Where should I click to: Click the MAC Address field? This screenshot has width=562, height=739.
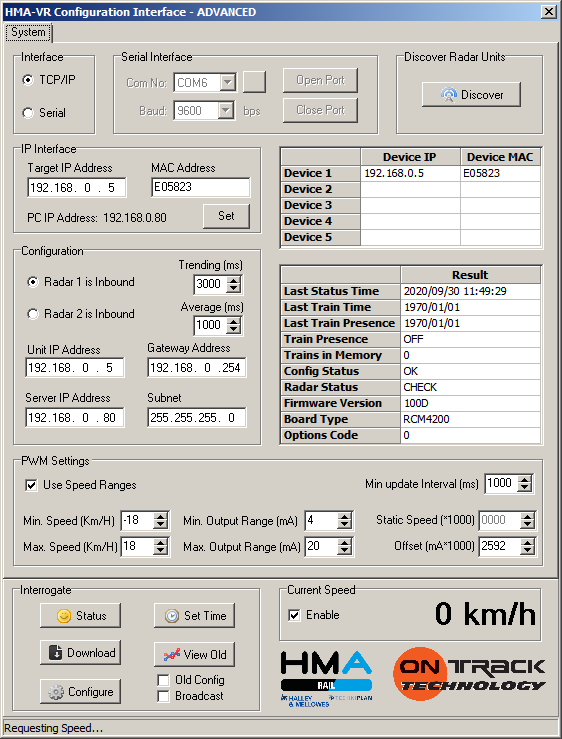200,187
